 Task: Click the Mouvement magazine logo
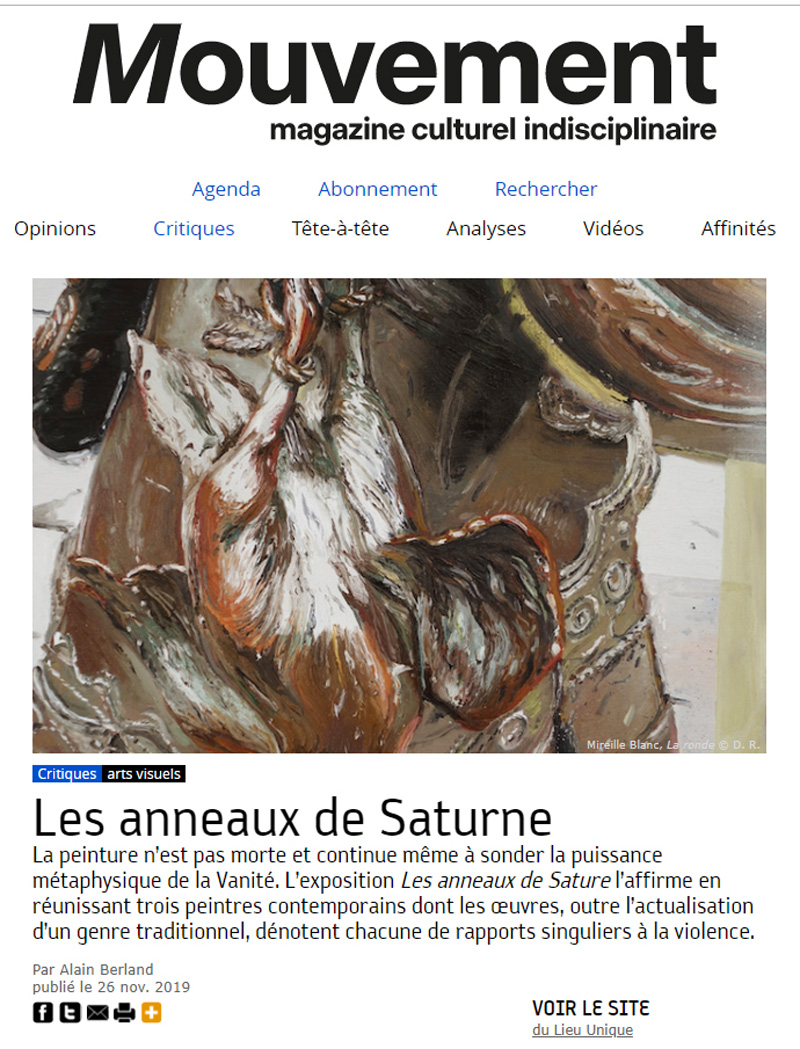[395, 82]
